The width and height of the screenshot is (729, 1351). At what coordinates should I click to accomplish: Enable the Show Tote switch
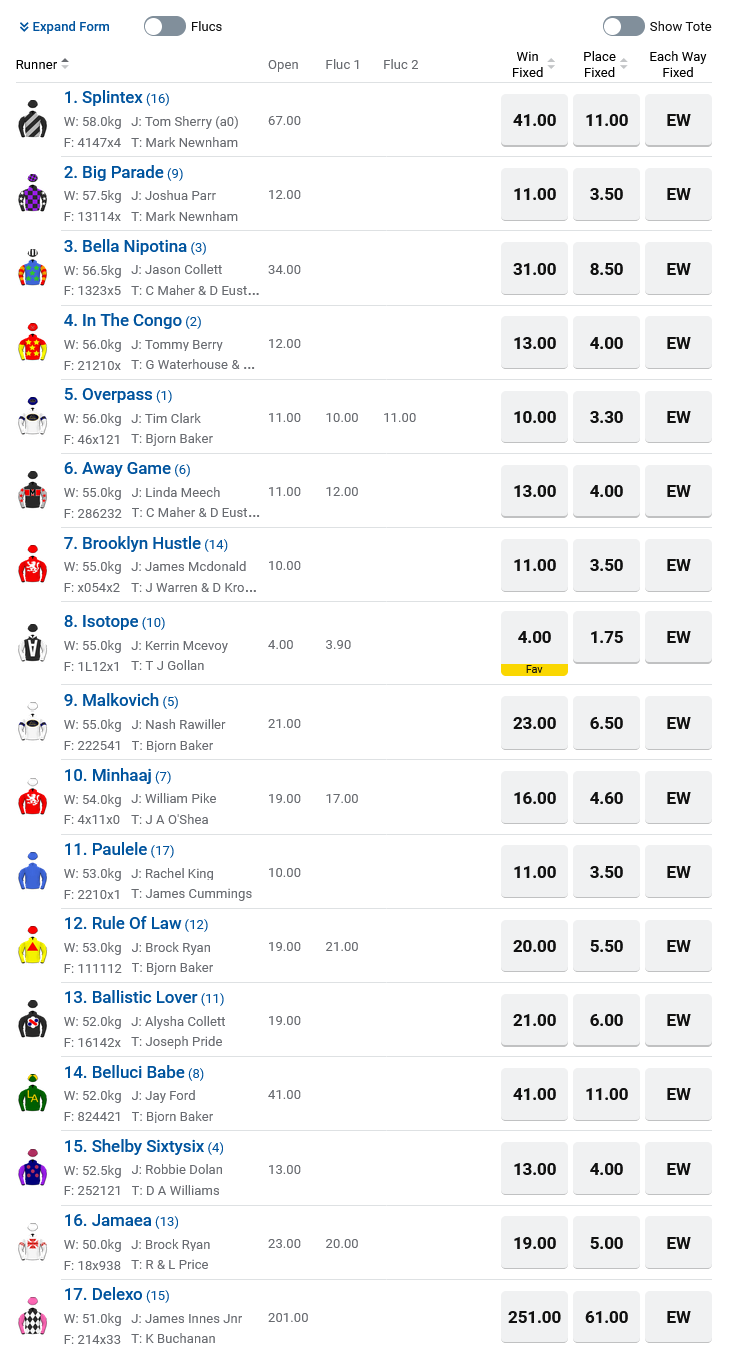(x=624, y=26)
